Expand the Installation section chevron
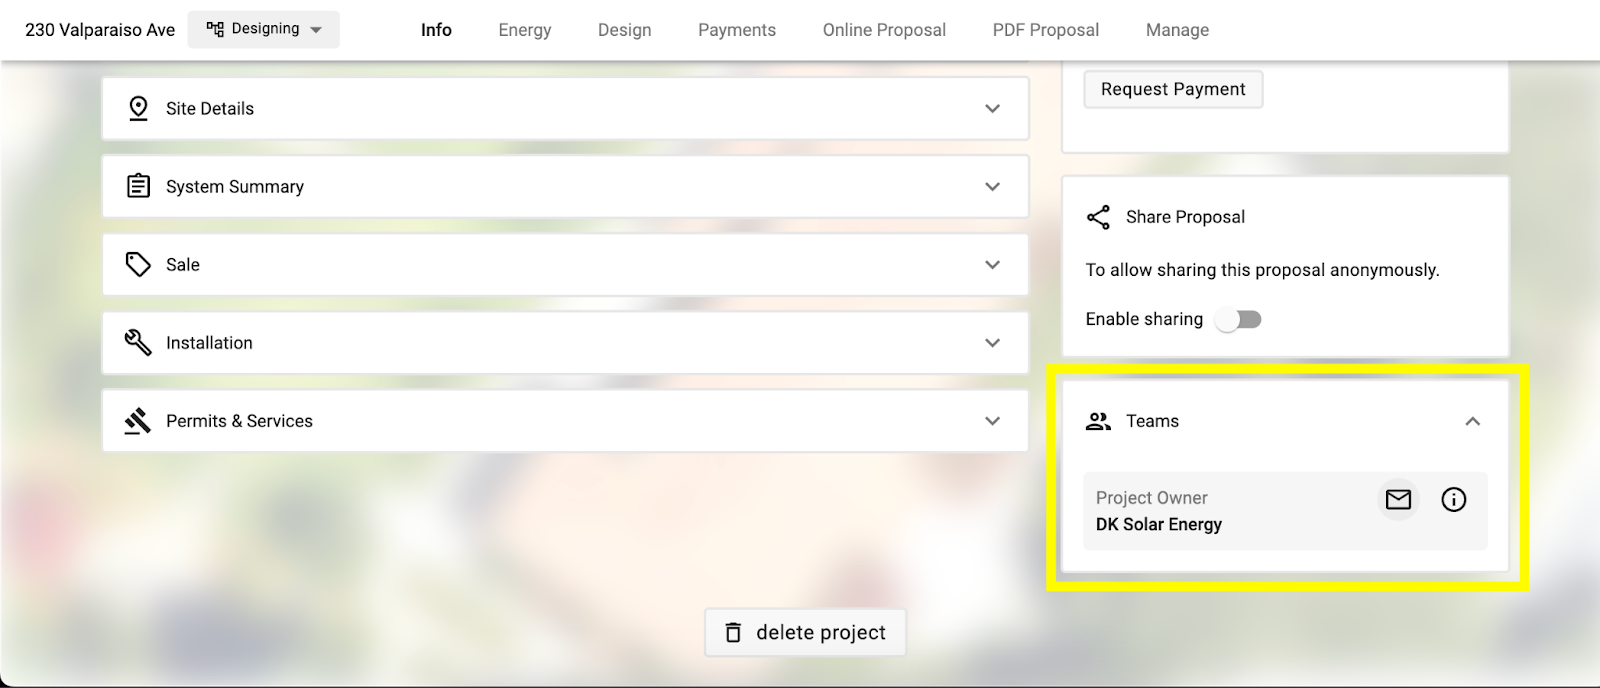1600x688 pixels. (992, 342)
